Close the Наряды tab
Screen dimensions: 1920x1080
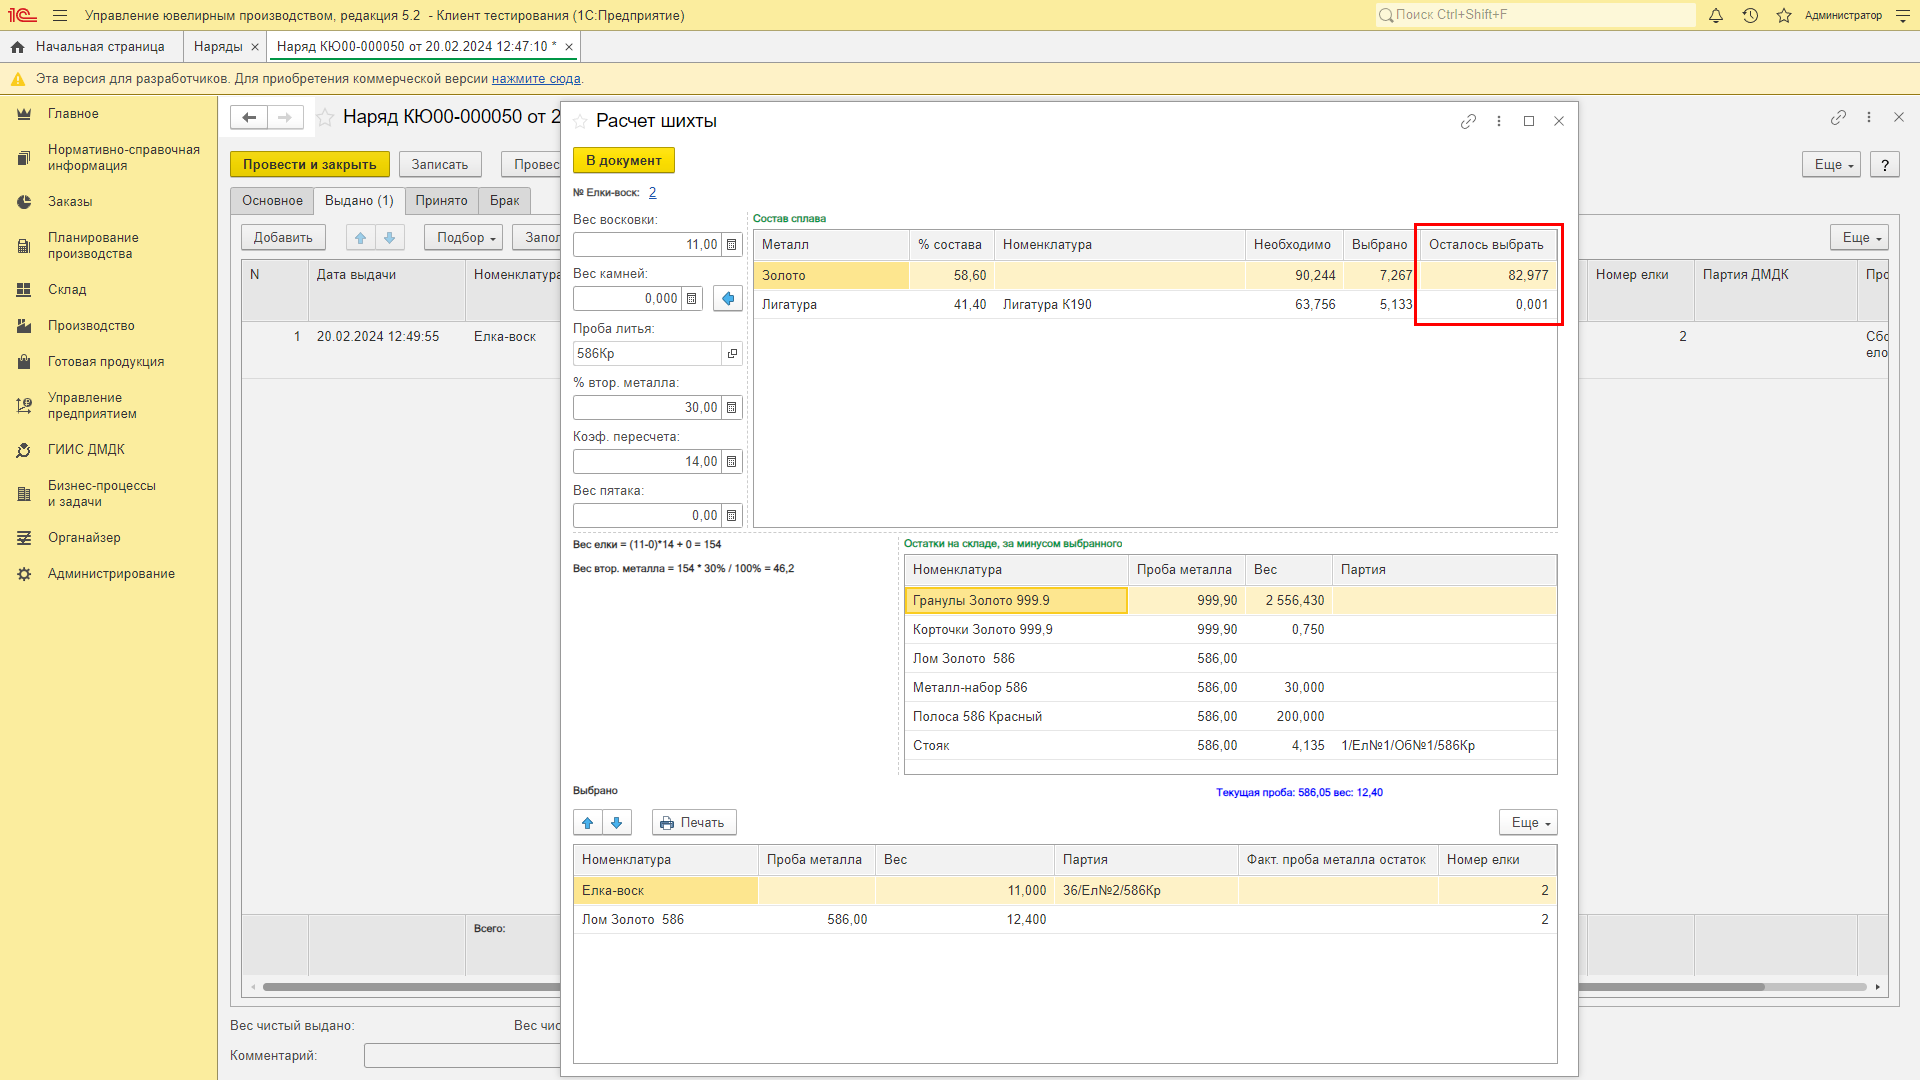255,47
